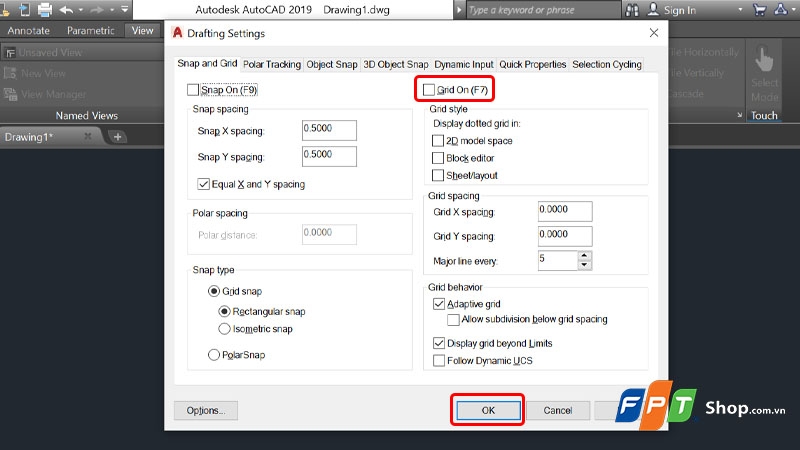The height and width of the screenshot is (450, 800).
Task: Close the Drafting Settings dialog
Action: coord(654,33)
